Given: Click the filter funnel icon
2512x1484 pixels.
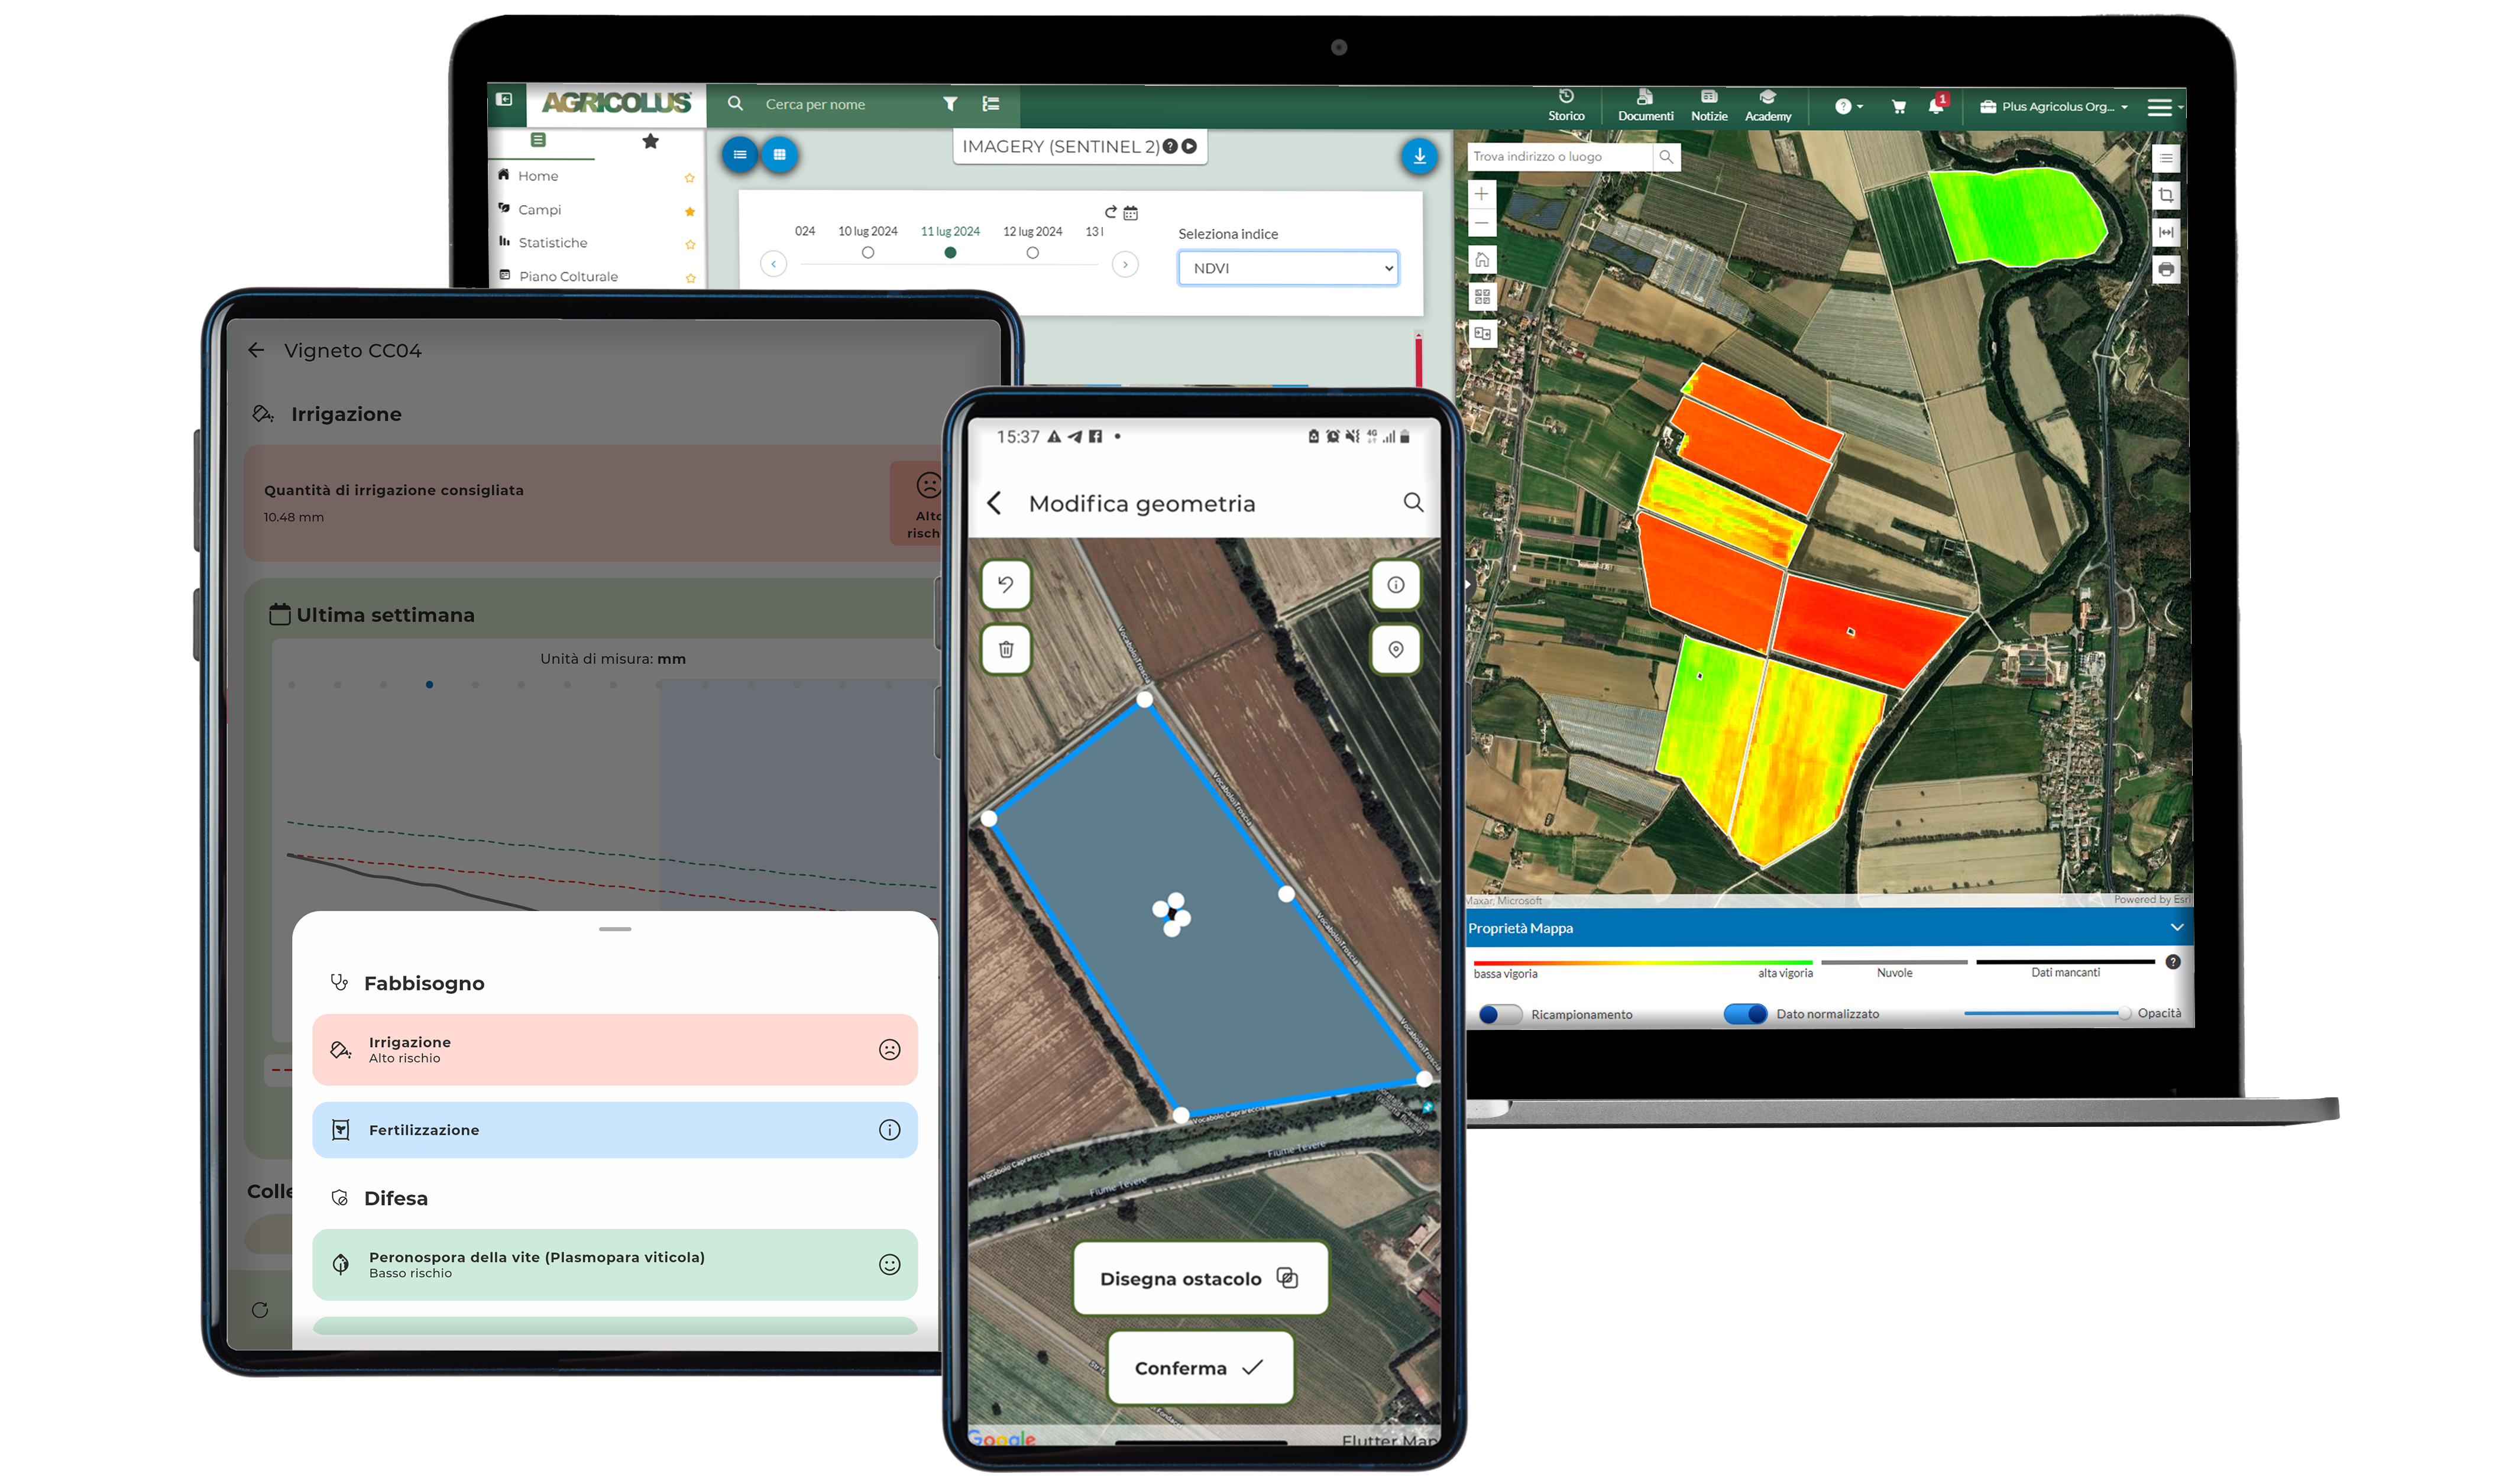Looking at the screenshot, I should click(x=950, y=104).
